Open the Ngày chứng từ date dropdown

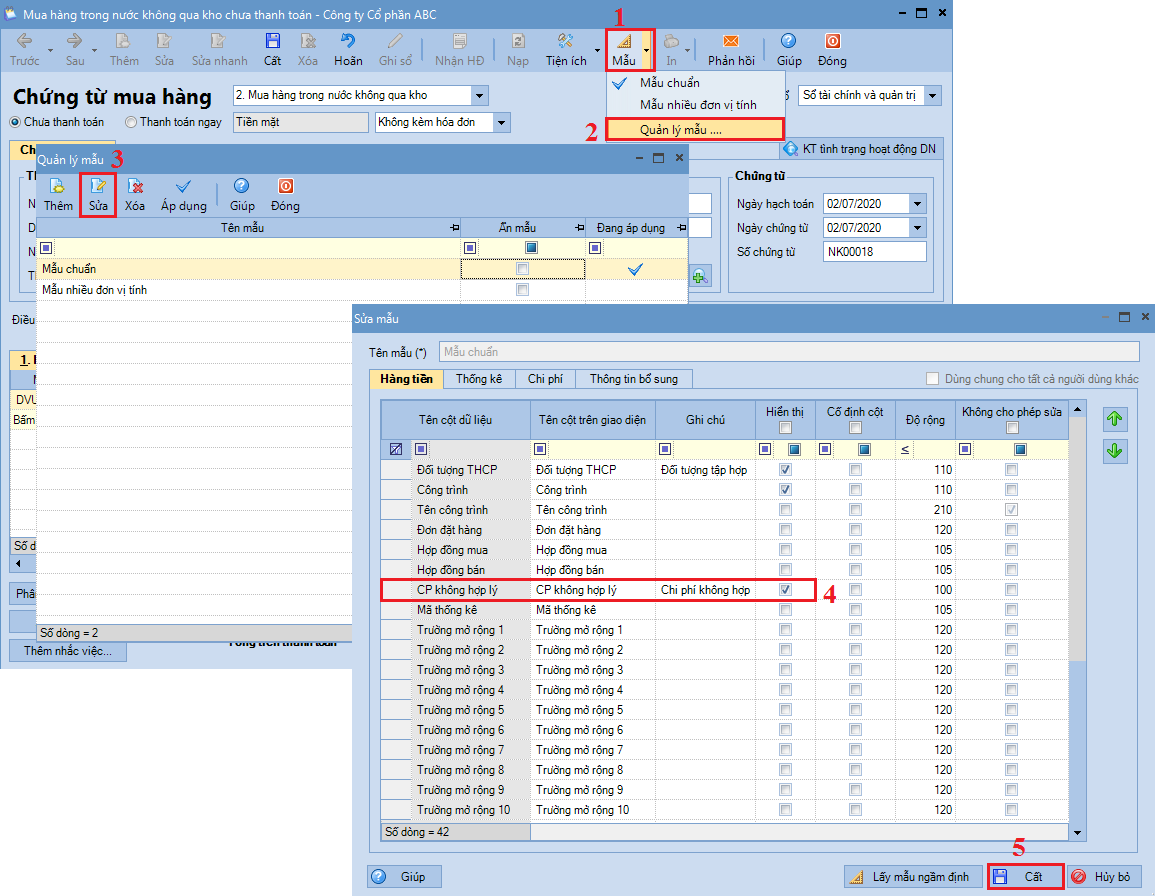pyautogui.click(x=918, y=229)
